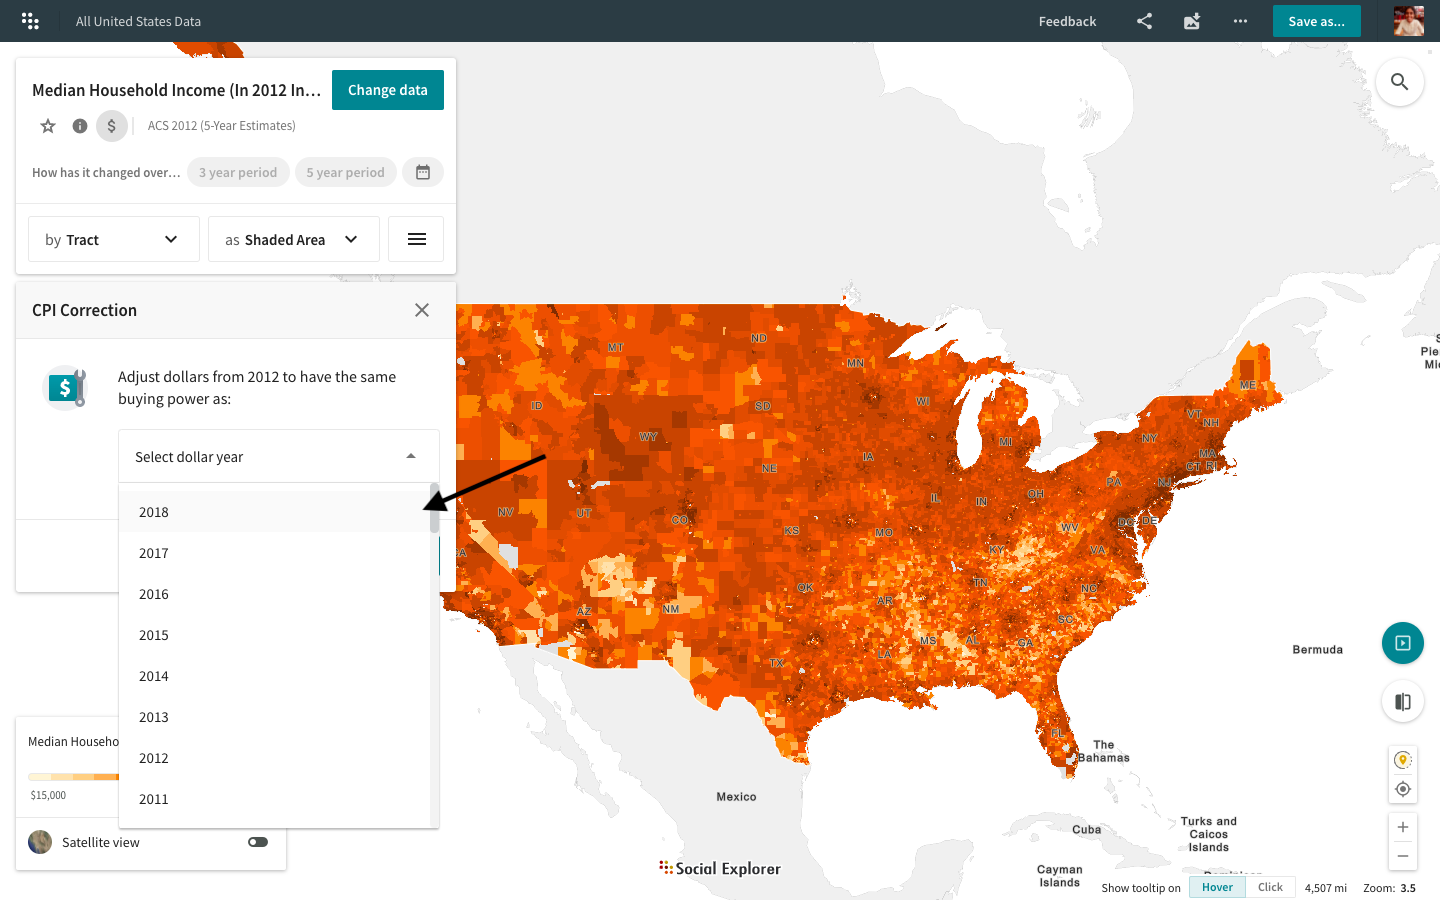
Task: Click the year list scrollbar thumb
Action: [434, 508]
